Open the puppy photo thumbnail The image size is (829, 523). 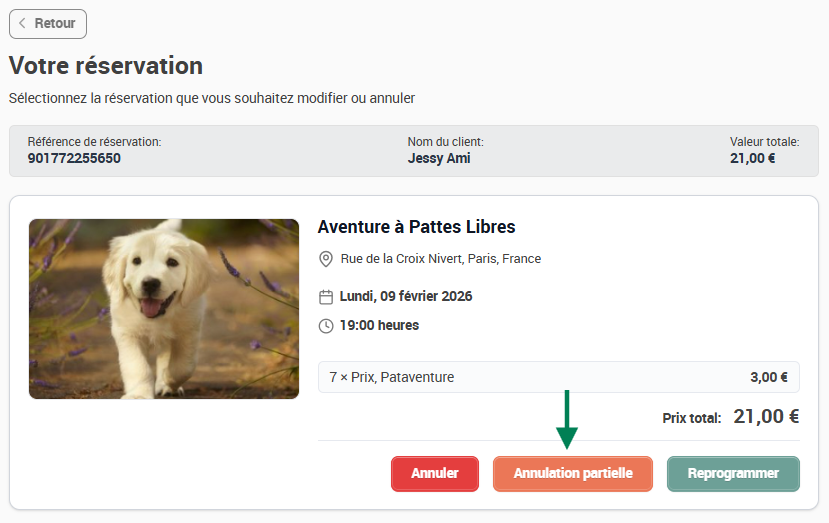164,309
